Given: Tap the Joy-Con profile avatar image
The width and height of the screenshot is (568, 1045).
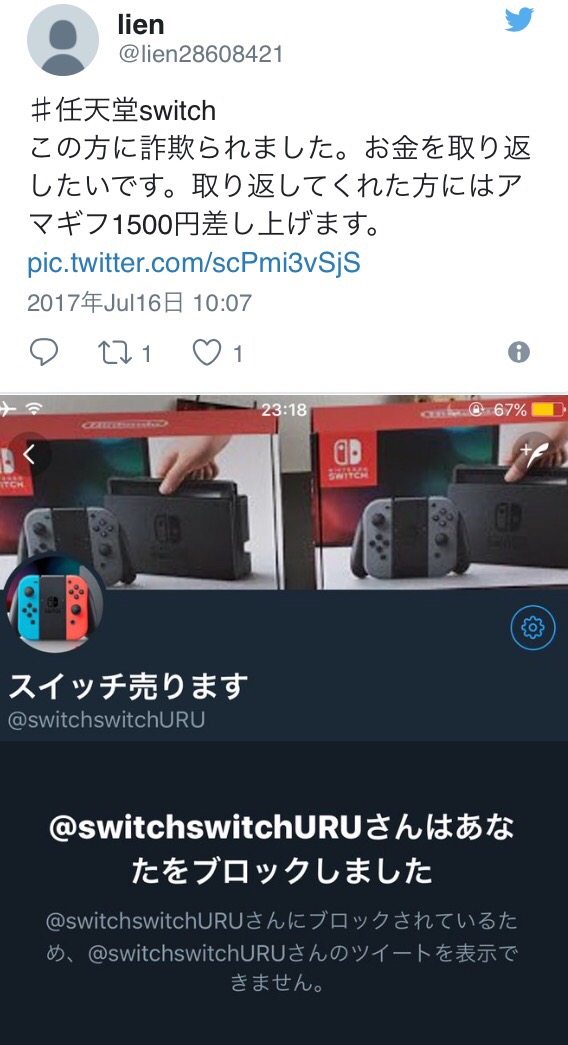Looking at the screenshot, I should (55, 603).
